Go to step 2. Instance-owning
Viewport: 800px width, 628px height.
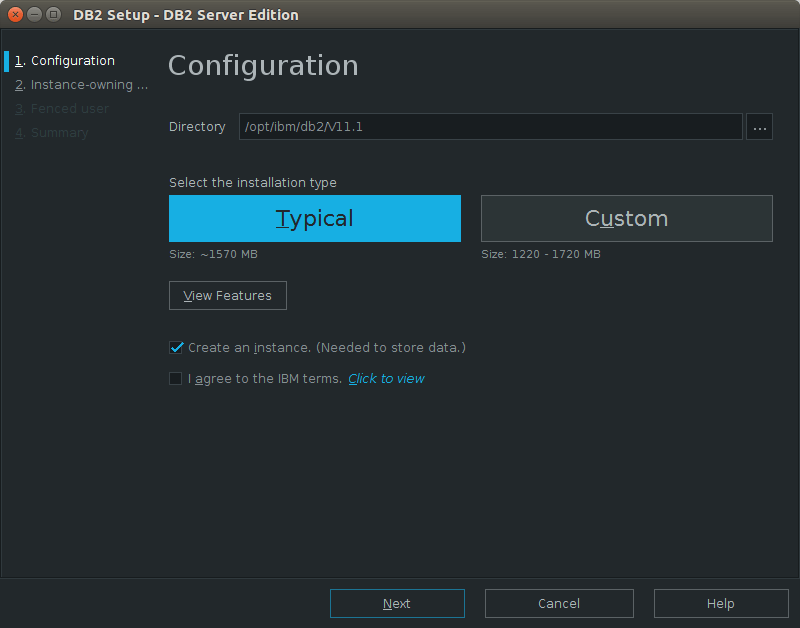(82, 85)
